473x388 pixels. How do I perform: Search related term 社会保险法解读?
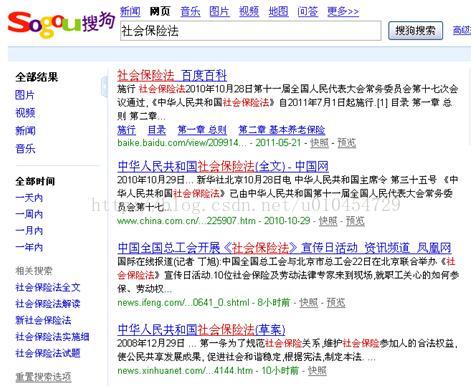48,304
